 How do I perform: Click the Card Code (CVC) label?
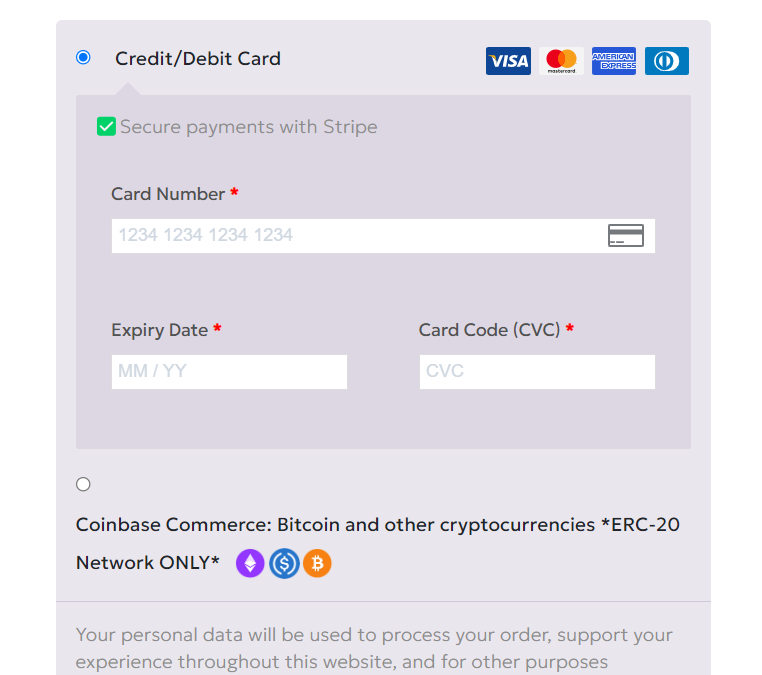pyautogui.click(x=489, y=330)
